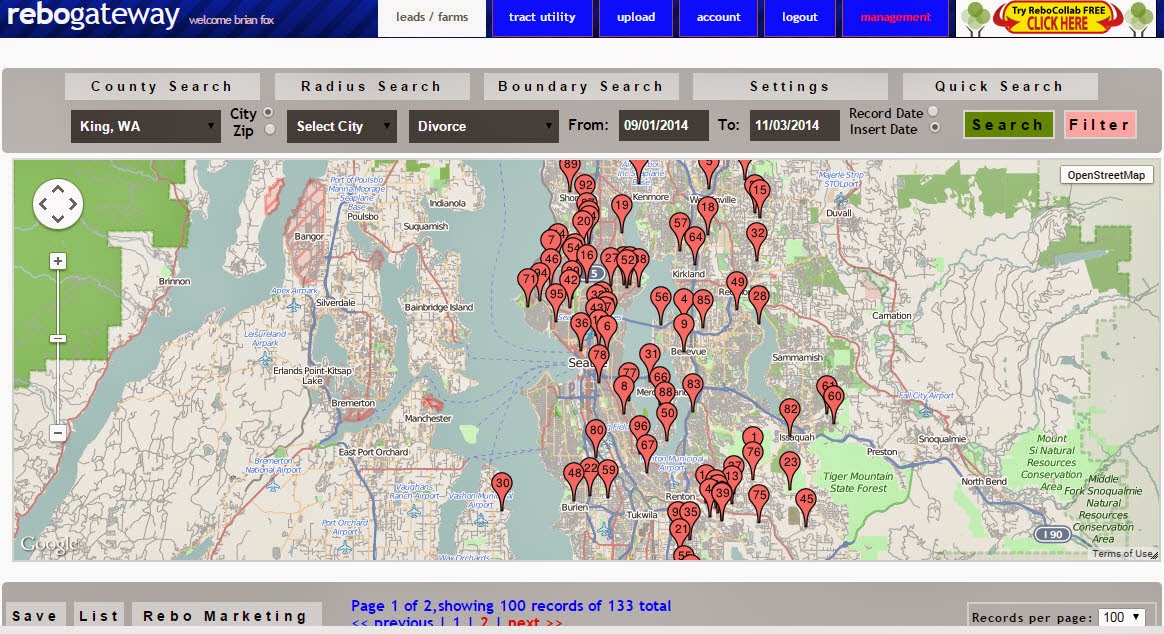1164x634 pixels.
Task: Click the pink Filter button
Action: [x=1099, y=125]
